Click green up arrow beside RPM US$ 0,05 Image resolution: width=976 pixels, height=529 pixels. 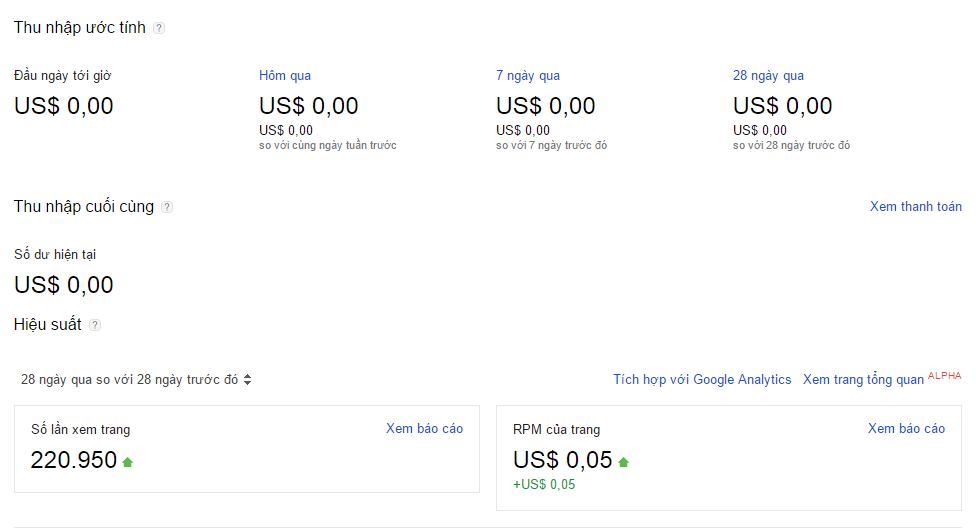624,462
